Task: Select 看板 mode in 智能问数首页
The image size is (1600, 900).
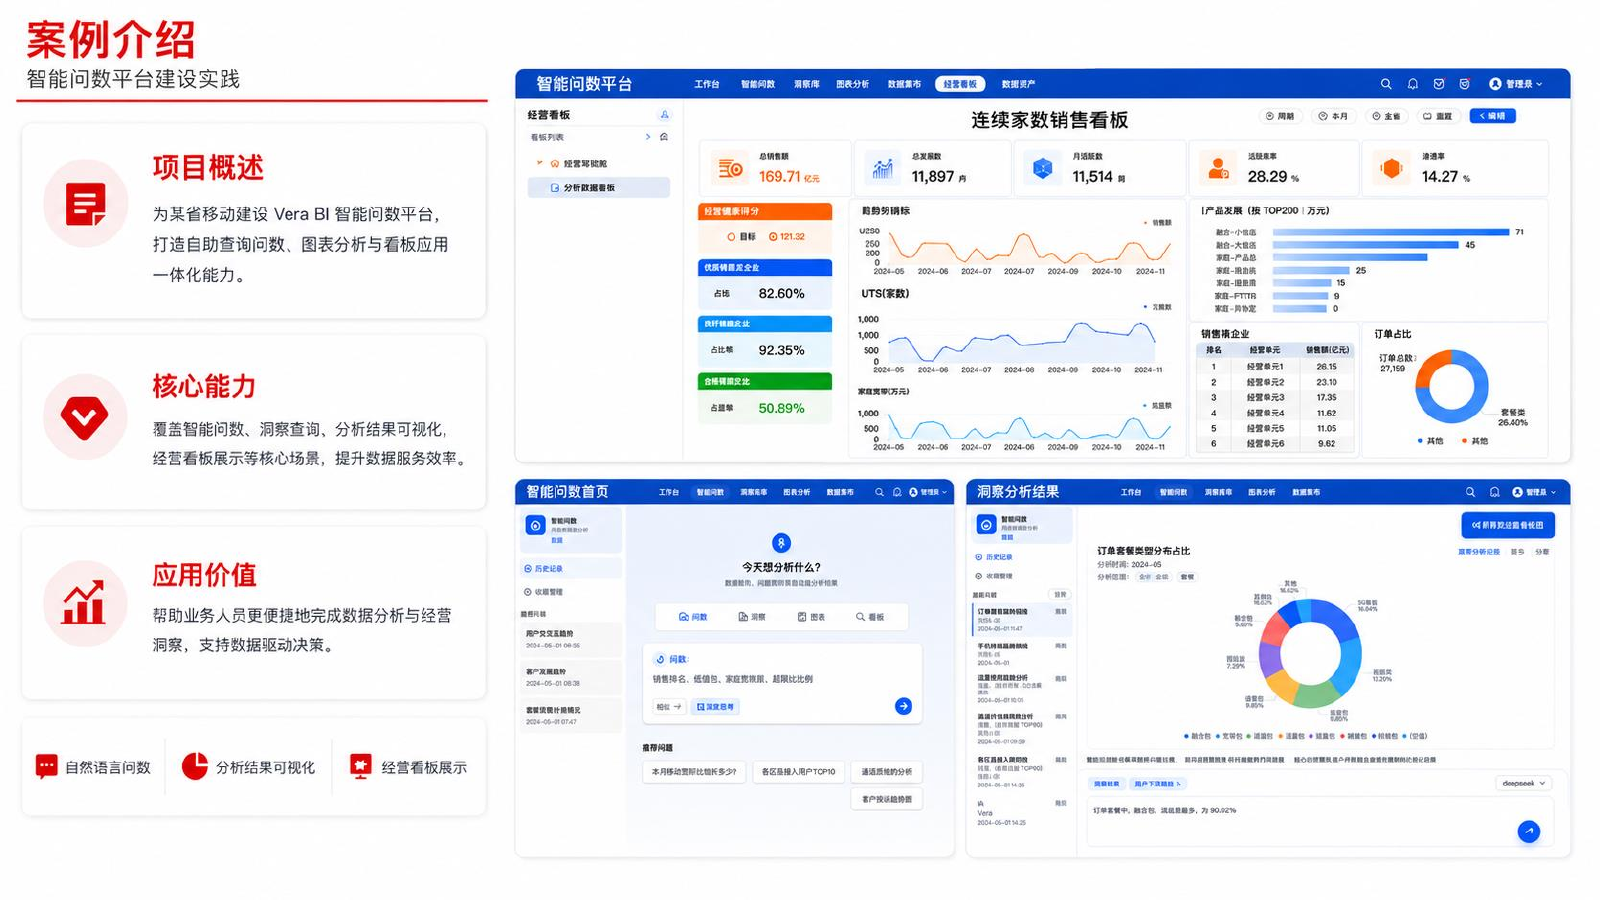Action: (870, 617)
